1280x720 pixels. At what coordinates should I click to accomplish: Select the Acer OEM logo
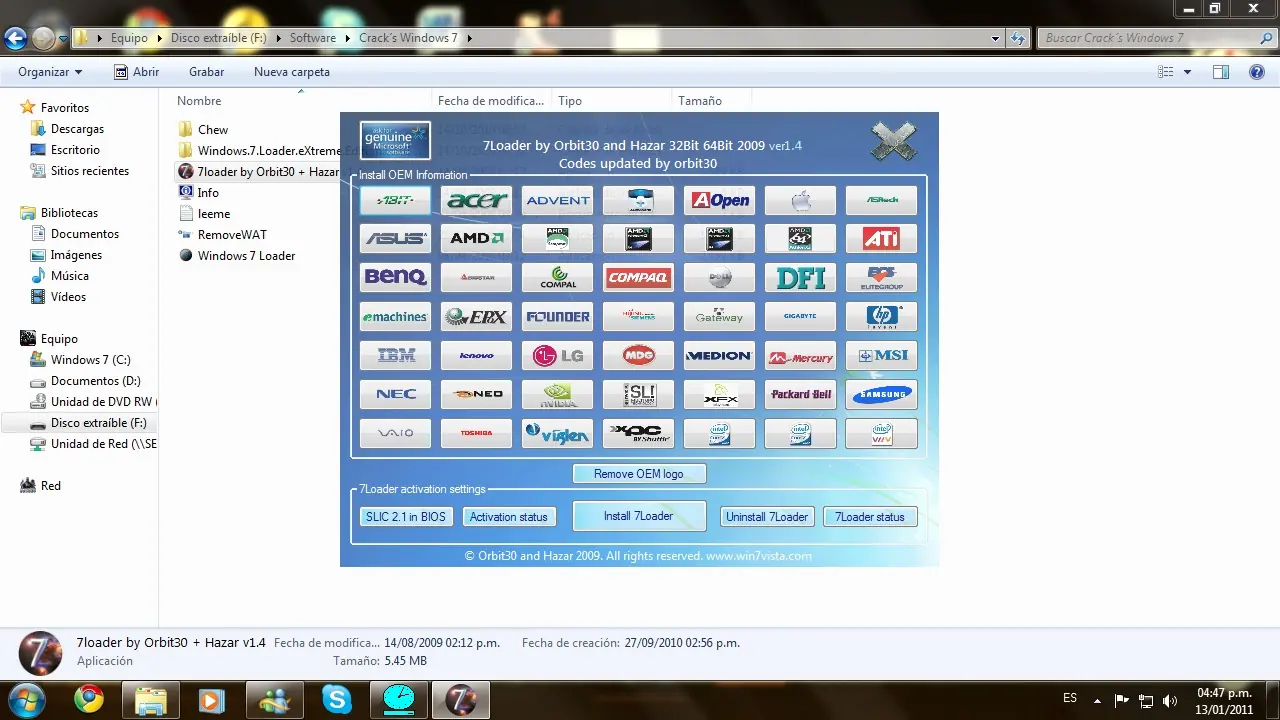point(476,200)
